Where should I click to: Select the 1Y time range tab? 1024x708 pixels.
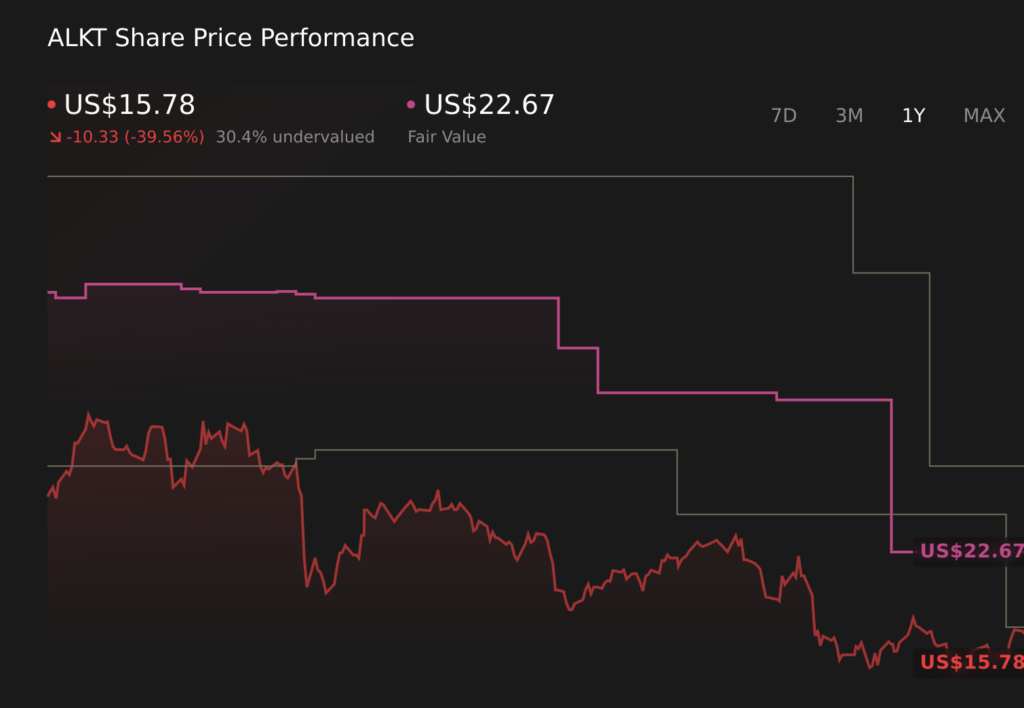click(913, 116)
